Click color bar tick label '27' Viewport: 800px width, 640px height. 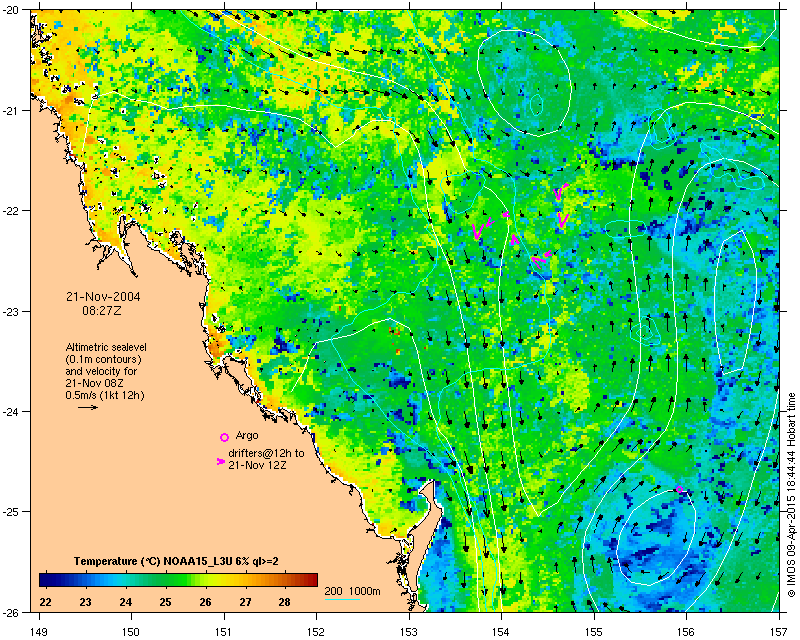pos(245,602)
